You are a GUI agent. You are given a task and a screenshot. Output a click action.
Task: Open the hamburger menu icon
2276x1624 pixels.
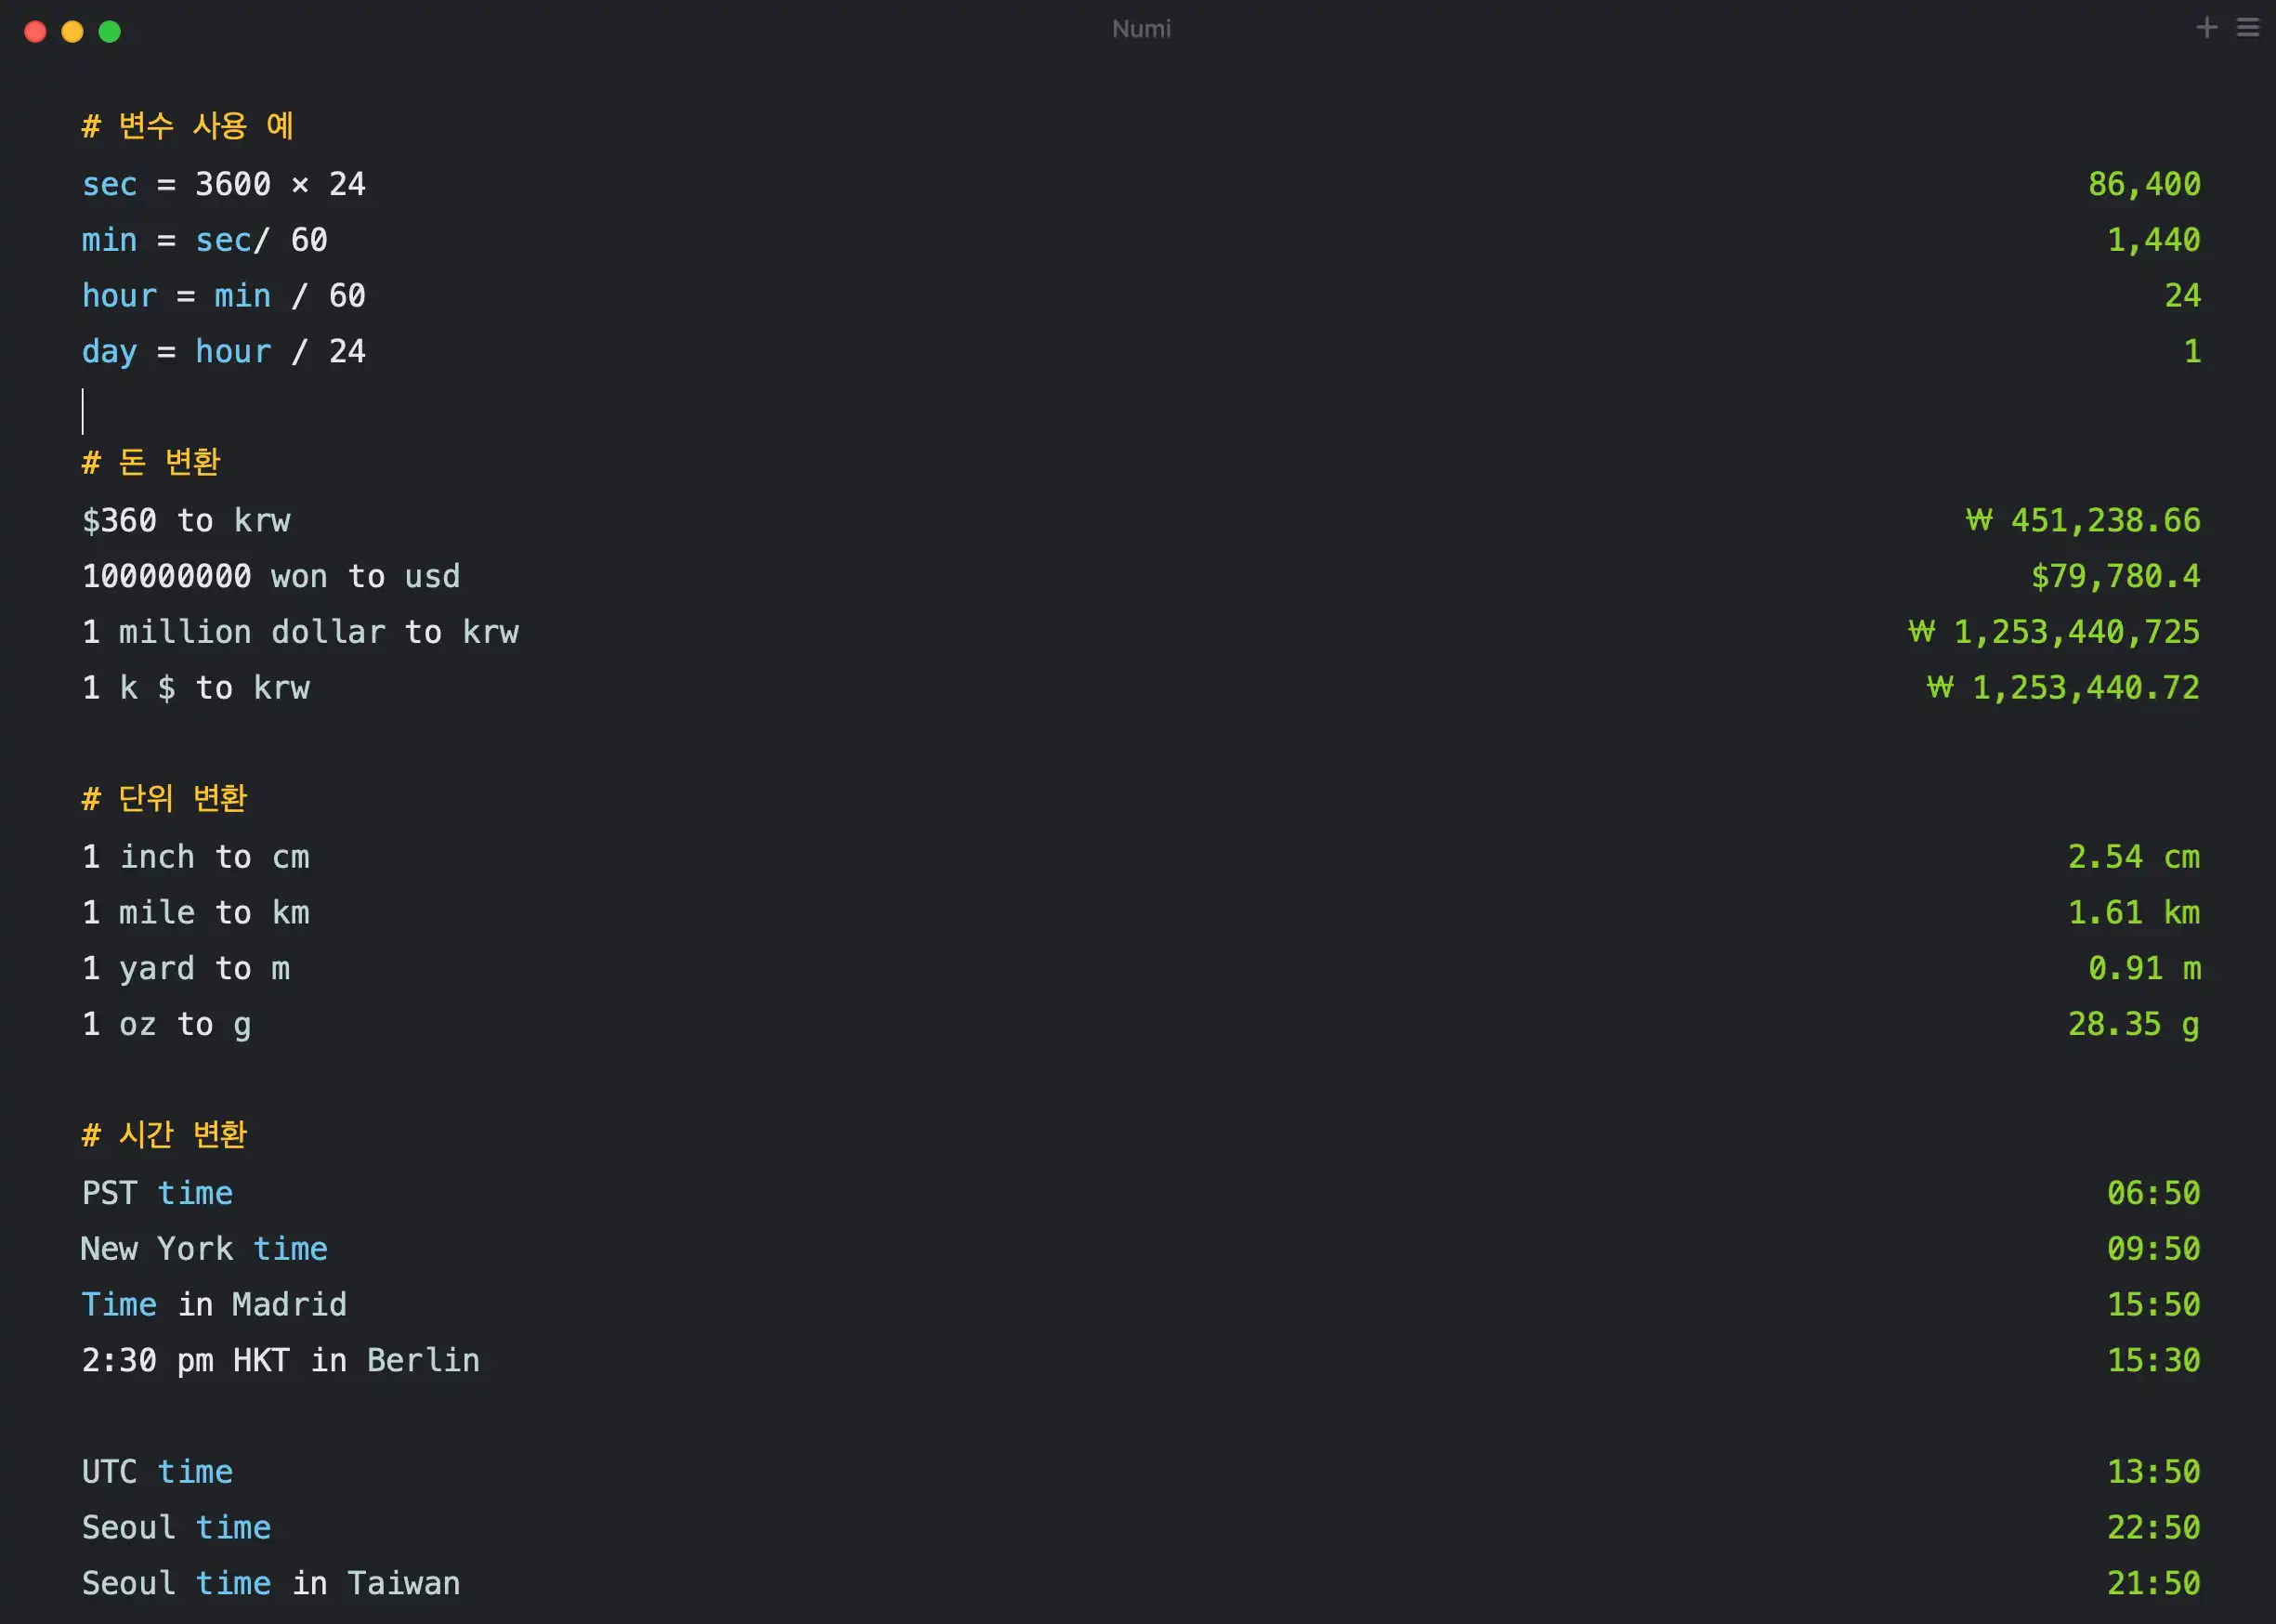tap(2247, 28)
